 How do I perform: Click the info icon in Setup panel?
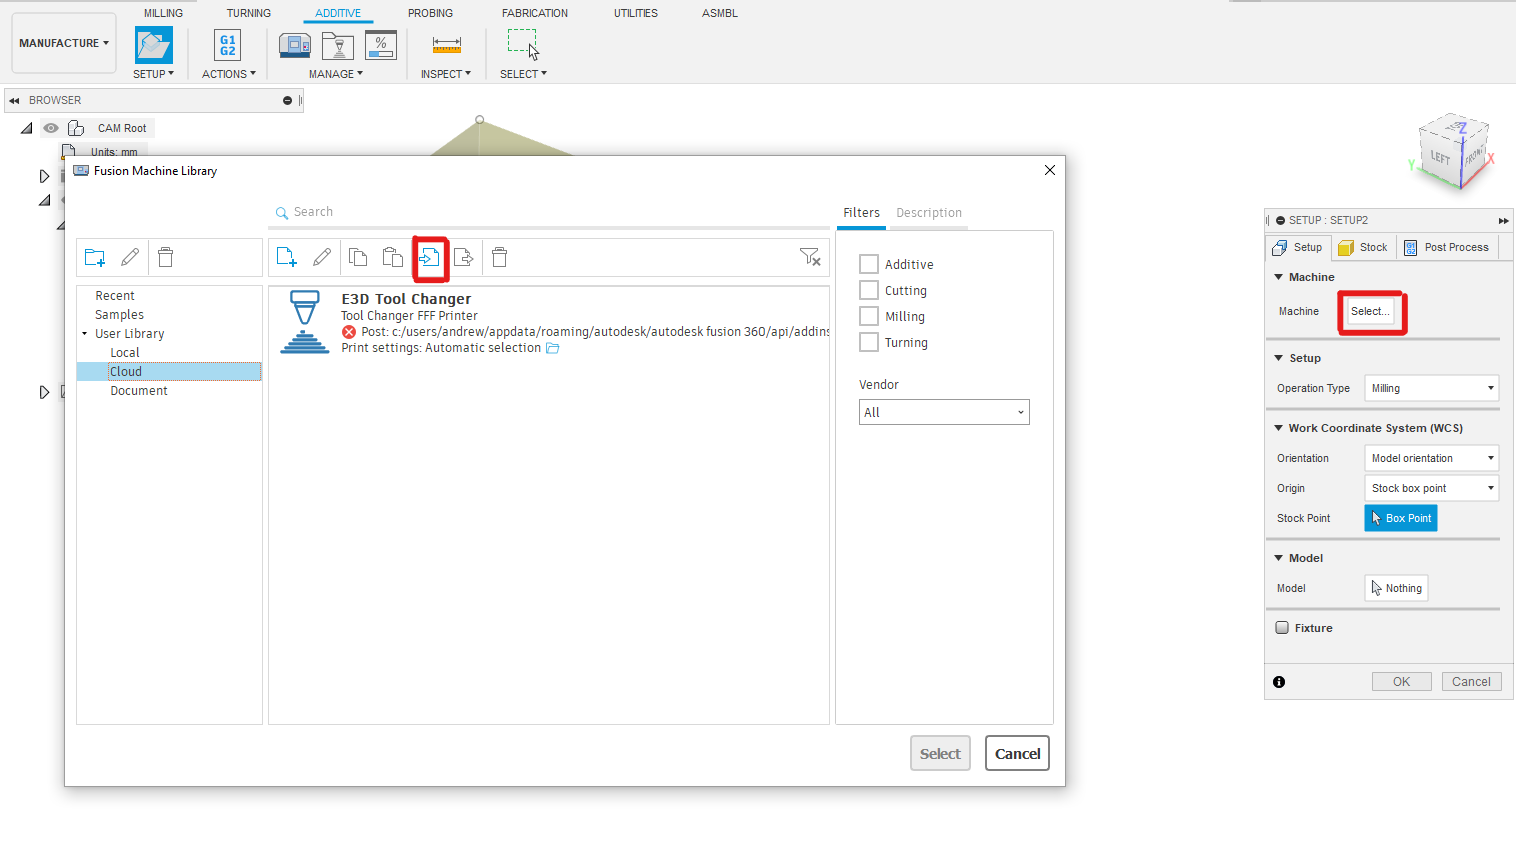(1279, 682)
